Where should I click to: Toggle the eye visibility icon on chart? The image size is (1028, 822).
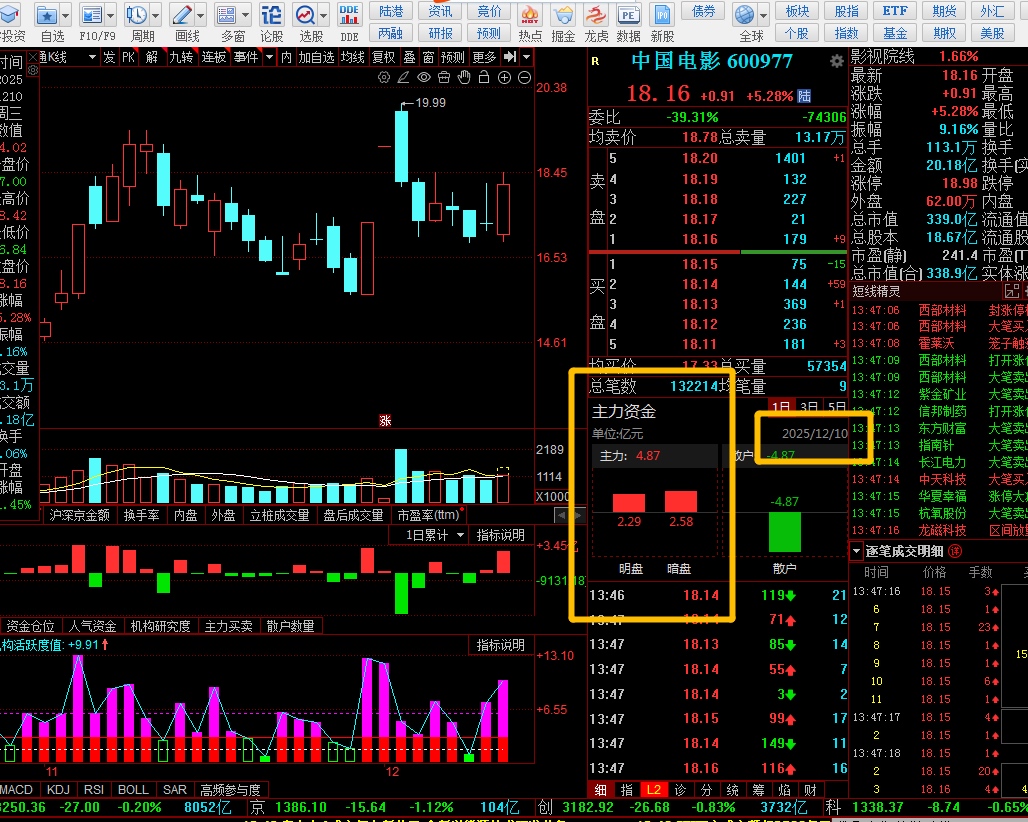coord(424,78)
